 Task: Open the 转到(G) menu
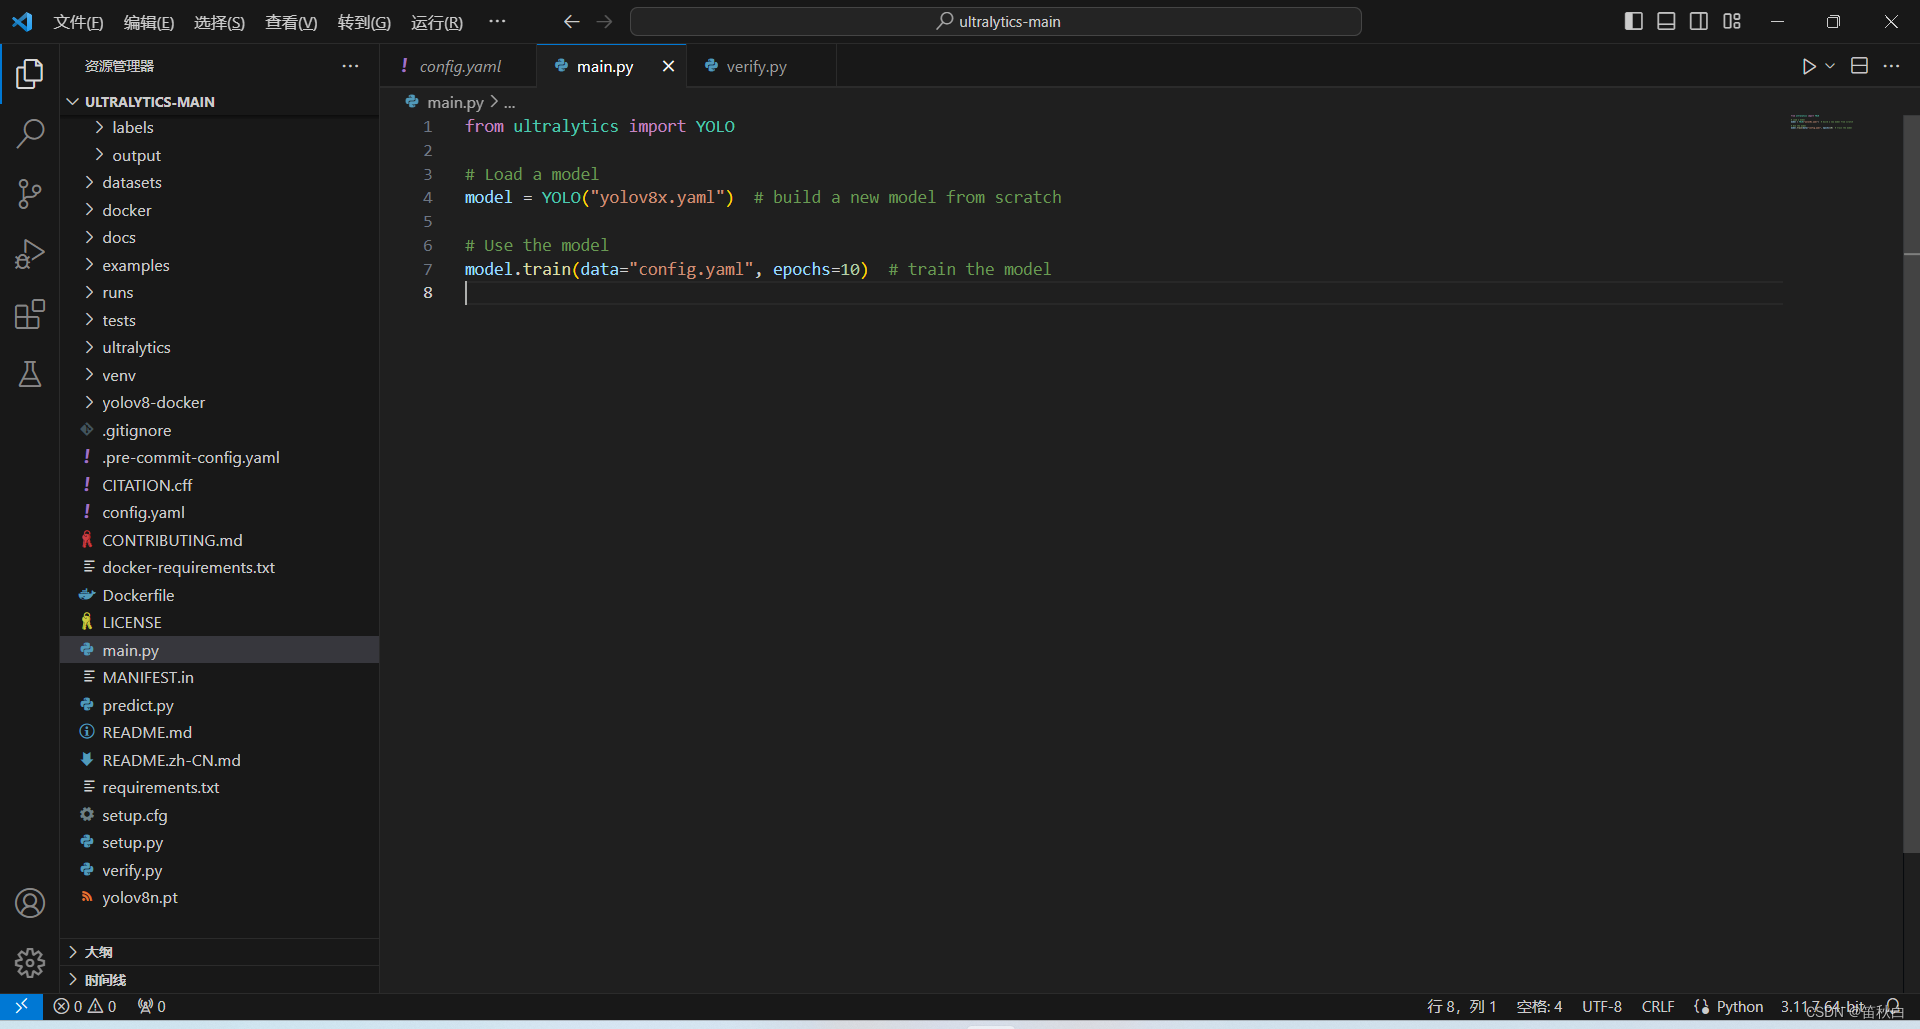(x=364, y=22)
